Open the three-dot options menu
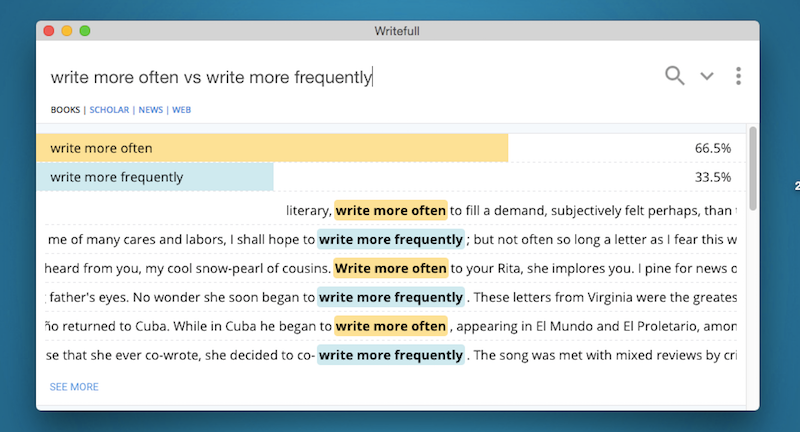Viewport: 800px width, 432px height. click(x=738, y=76)
